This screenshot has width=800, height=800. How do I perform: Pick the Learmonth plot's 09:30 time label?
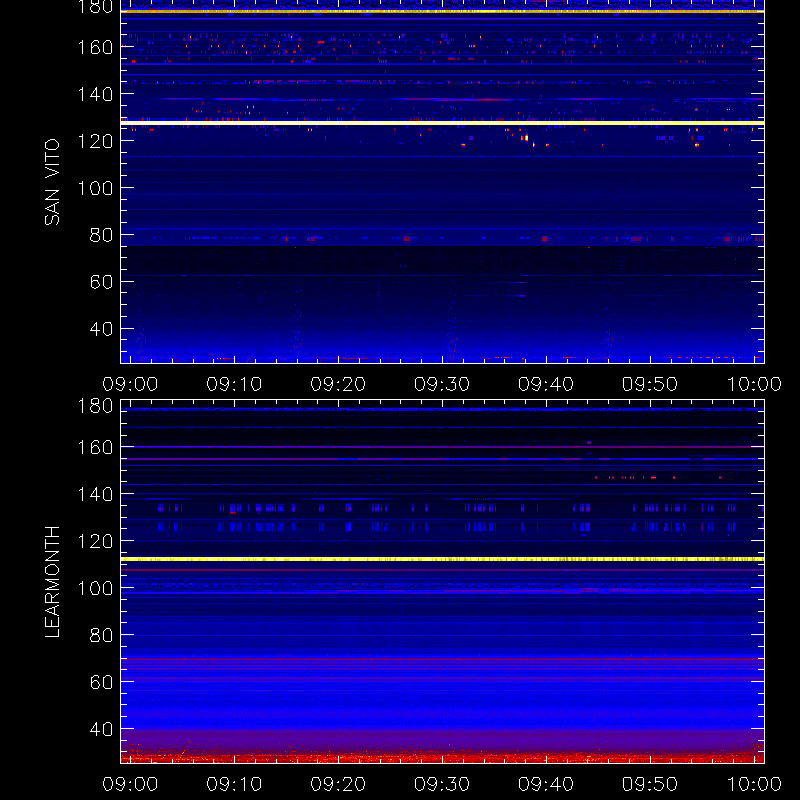tap(442, 784)
